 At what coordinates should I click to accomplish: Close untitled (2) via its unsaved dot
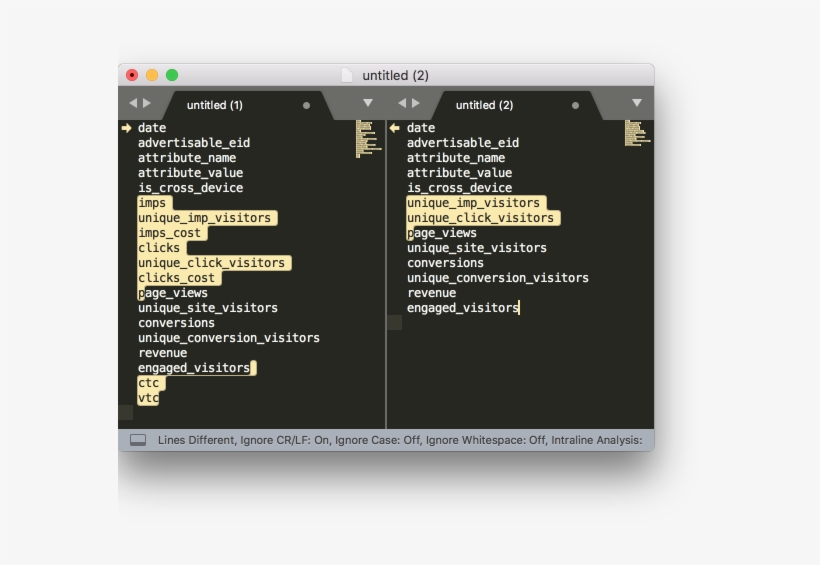pyautogui.click(x=575, y=105)
